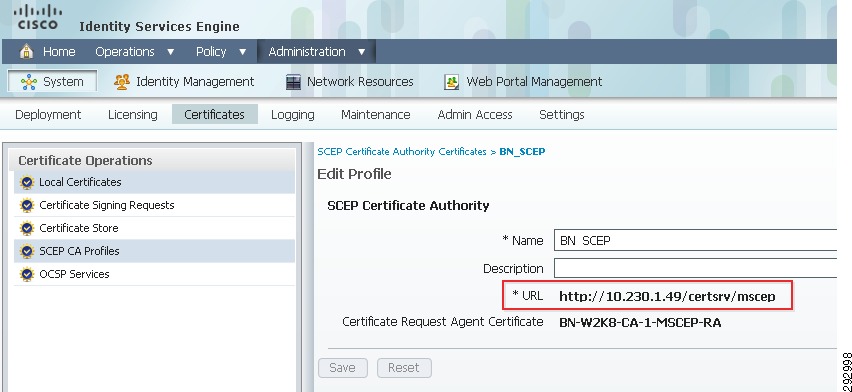Click the OCSP Services badge icon
Image resolution: width=852 pixels, height=392 pixels.
click(x=27, y=274)
